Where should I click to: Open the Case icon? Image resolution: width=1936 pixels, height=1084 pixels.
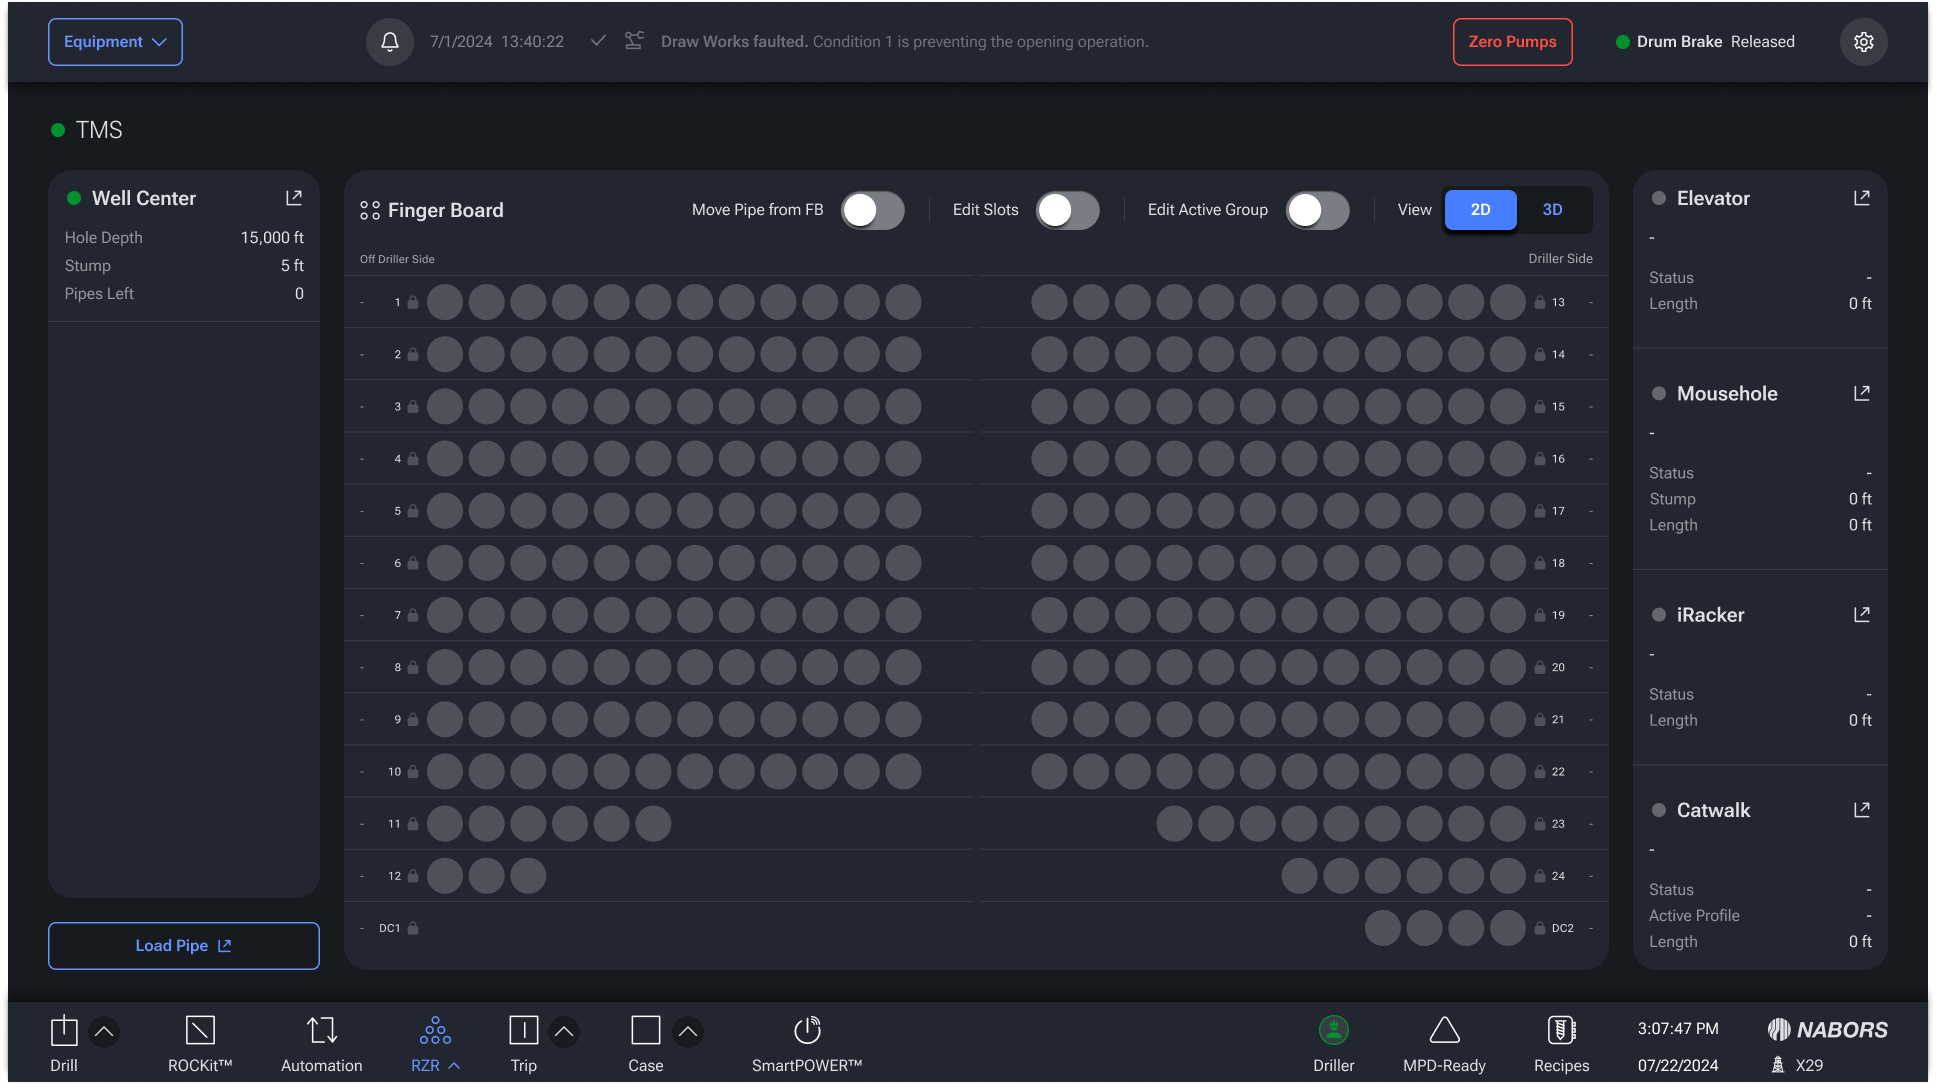(646, 1030)
